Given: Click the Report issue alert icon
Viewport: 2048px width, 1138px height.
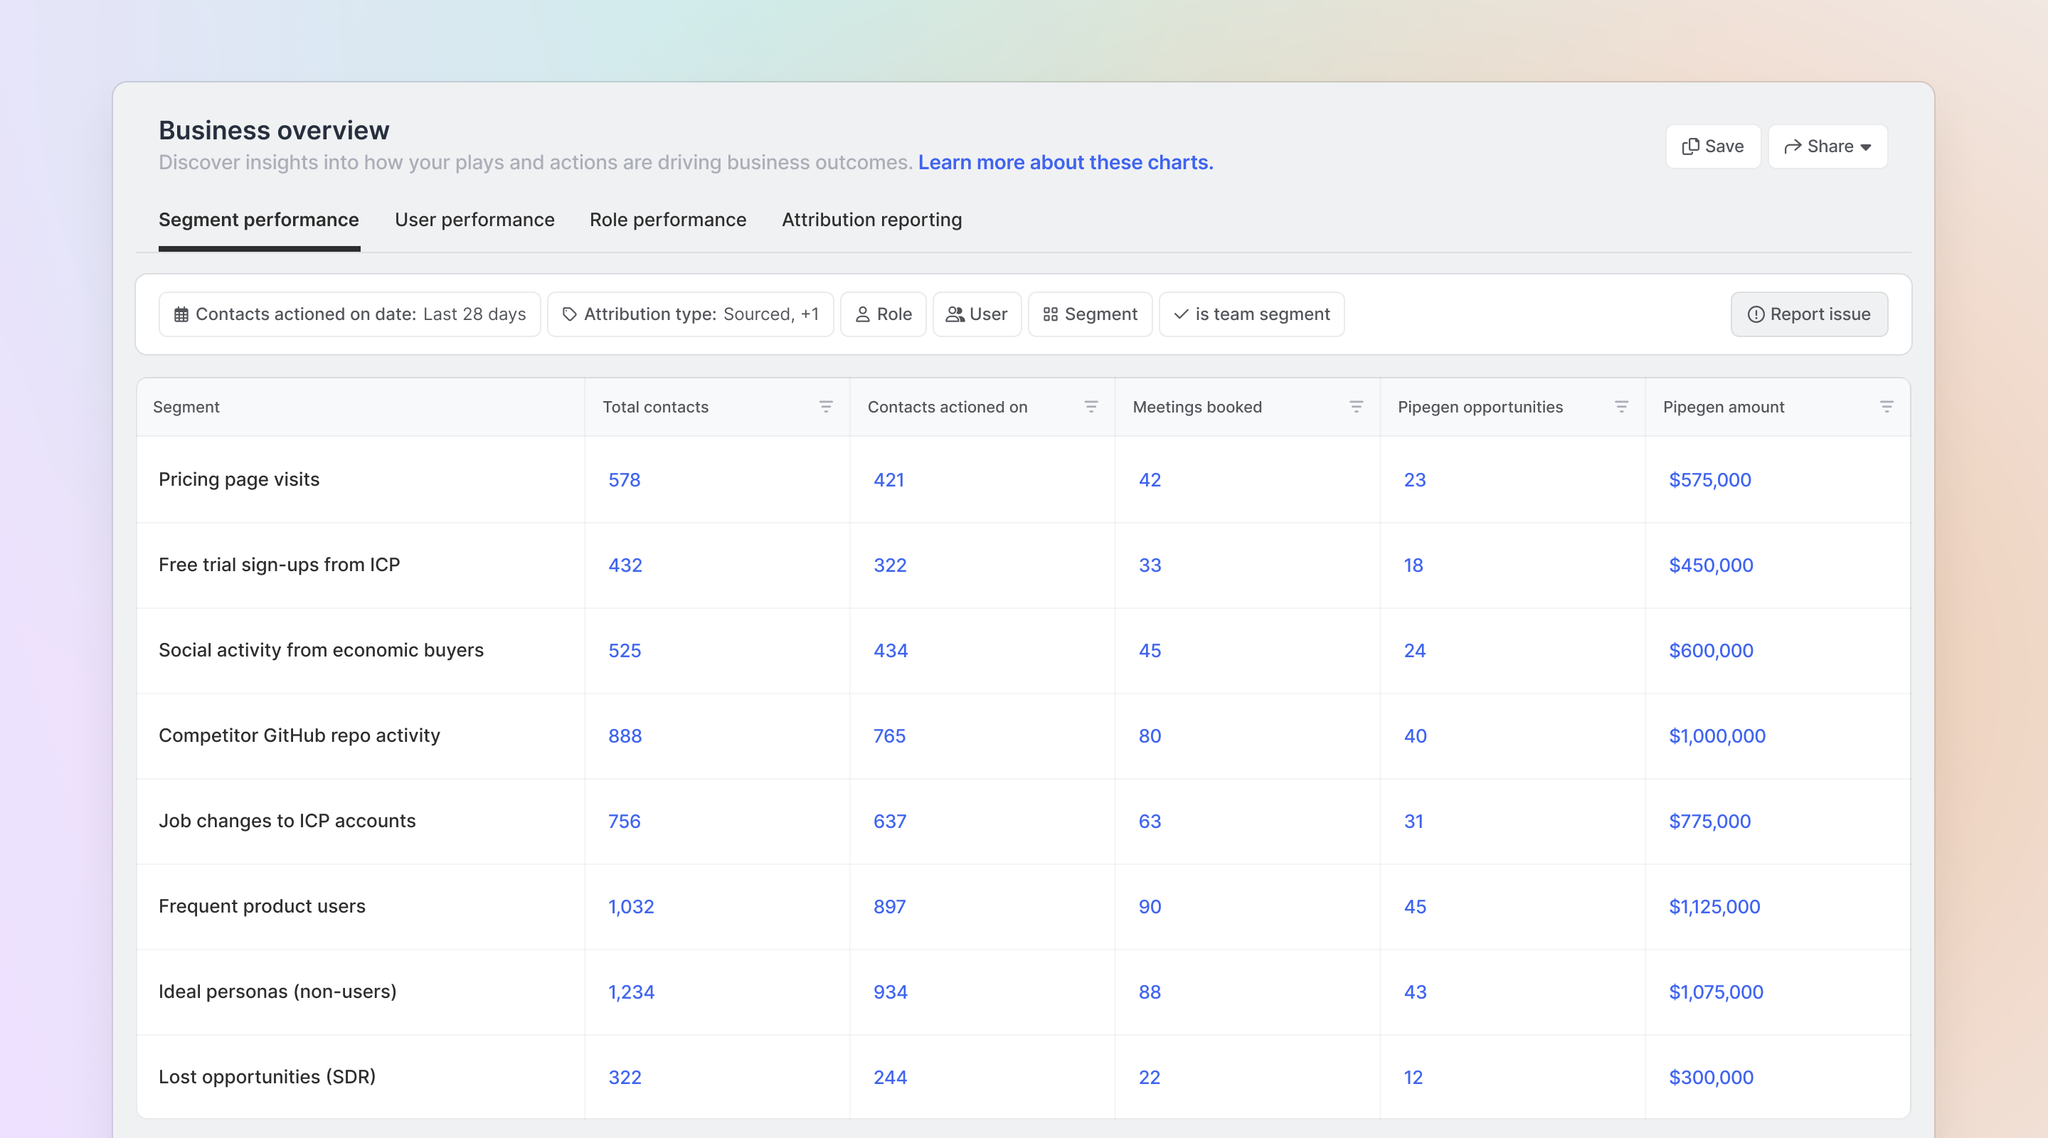Looking at the screenshot, I should 1755,315.
